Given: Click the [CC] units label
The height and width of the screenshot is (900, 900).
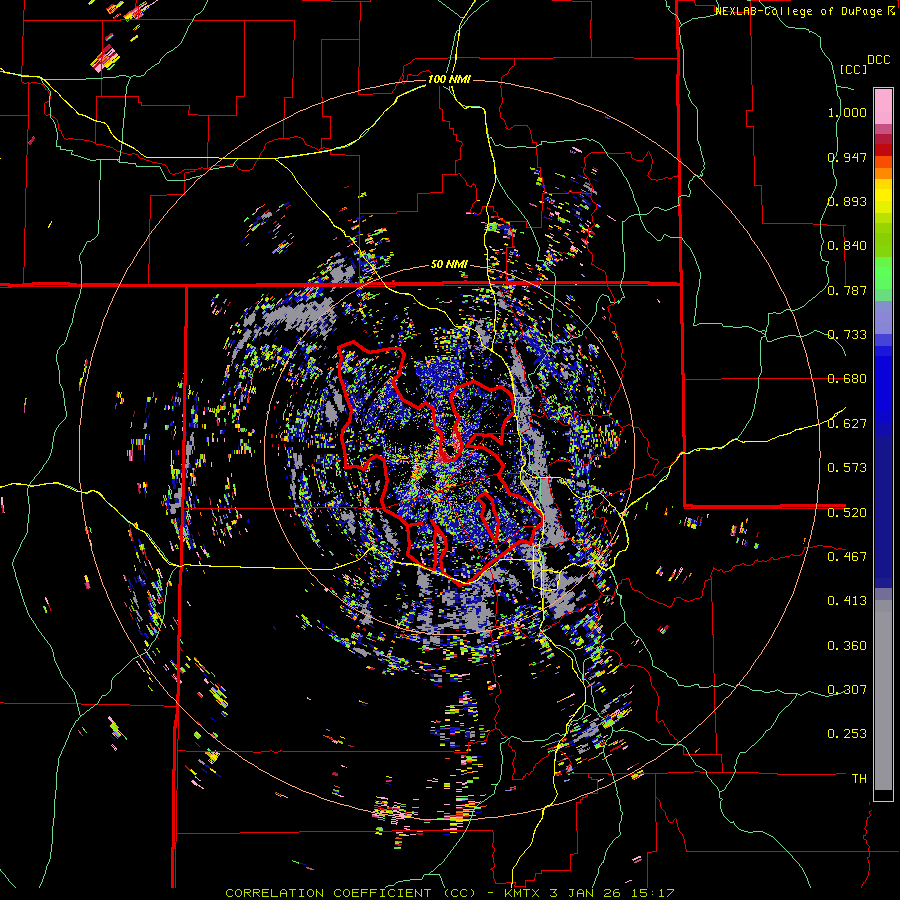Looking at the screenshot, I should click(x=854, y=69).
